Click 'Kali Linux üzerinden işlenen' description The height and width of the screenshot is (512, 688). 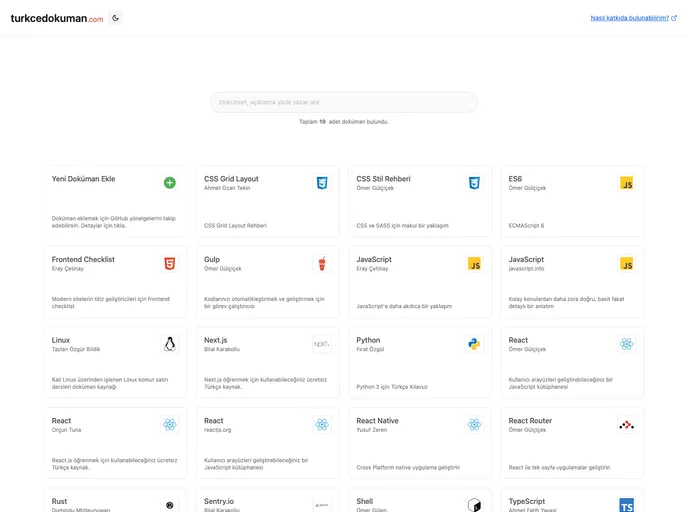(110, 383)
